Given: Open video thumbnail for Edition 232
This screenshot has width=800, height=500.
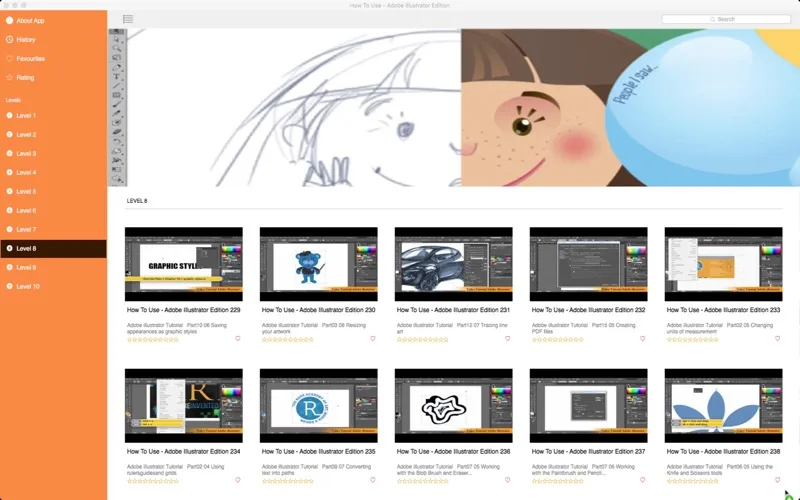Looking at the screenshot, I should (589, 264).
